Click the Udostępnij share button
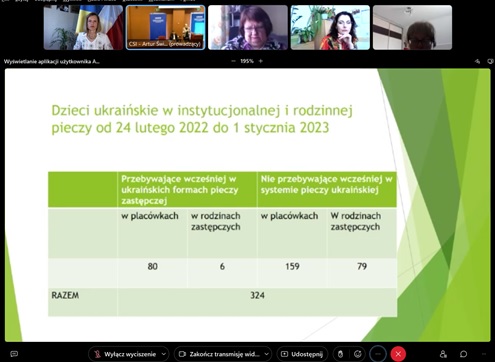Image resolution: width=495 pixels, height=362 pixels. tap(302, 354)
